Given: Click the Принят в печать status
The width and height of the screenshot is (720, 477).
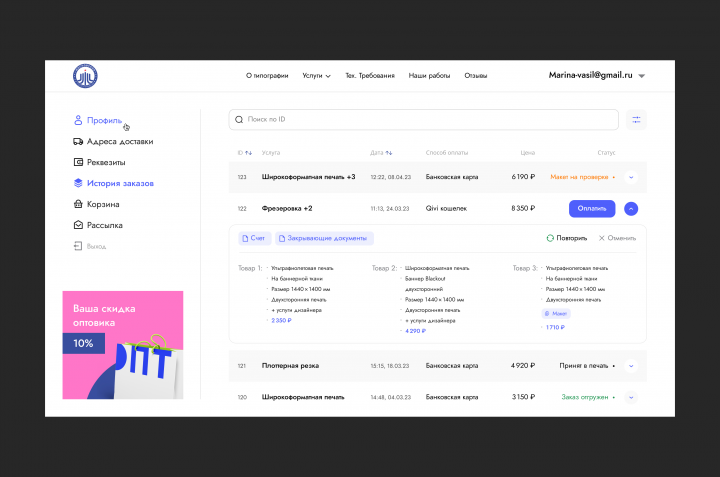Looking at the screenshot, I should (x=583, y=366).
